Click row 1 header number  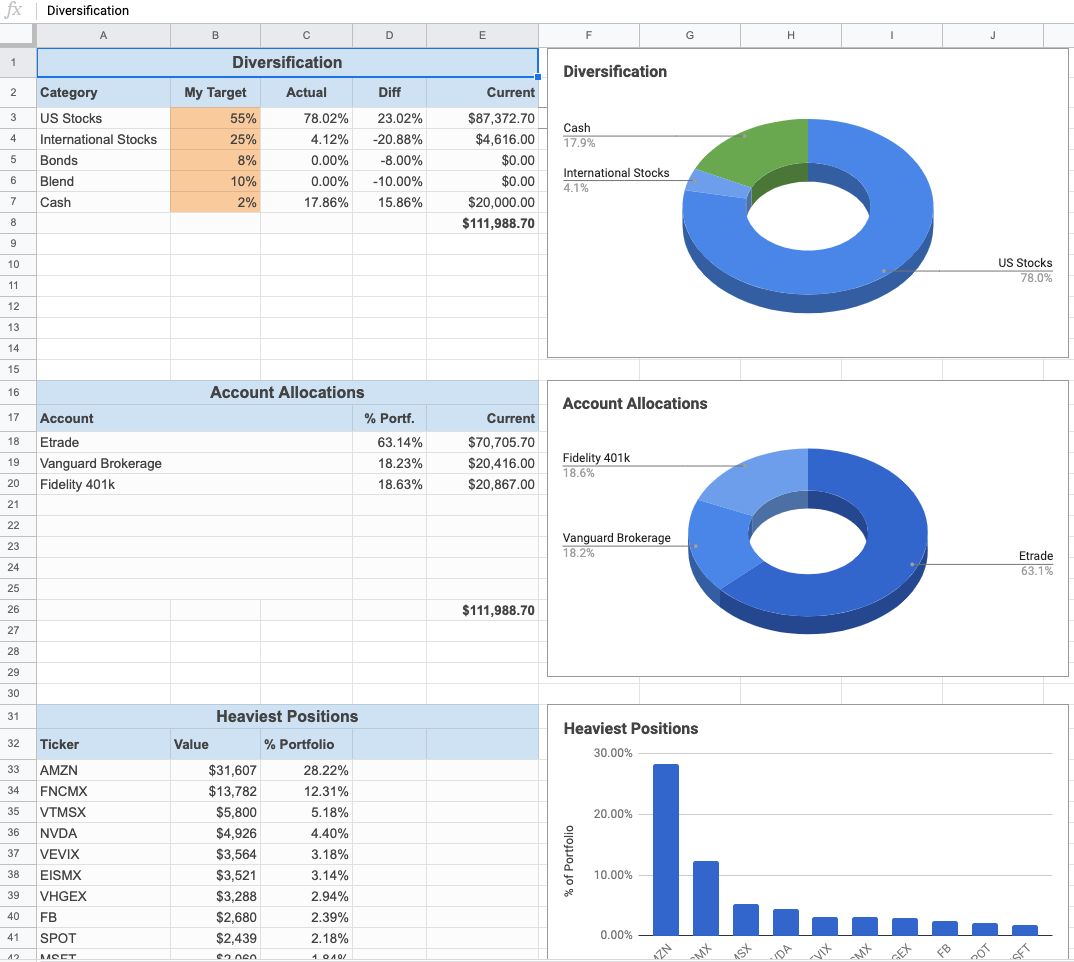14,62
